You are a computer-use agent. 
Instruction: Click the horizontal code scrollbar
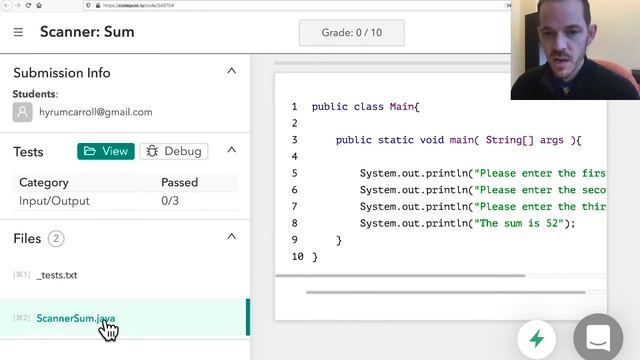point(400,276)
